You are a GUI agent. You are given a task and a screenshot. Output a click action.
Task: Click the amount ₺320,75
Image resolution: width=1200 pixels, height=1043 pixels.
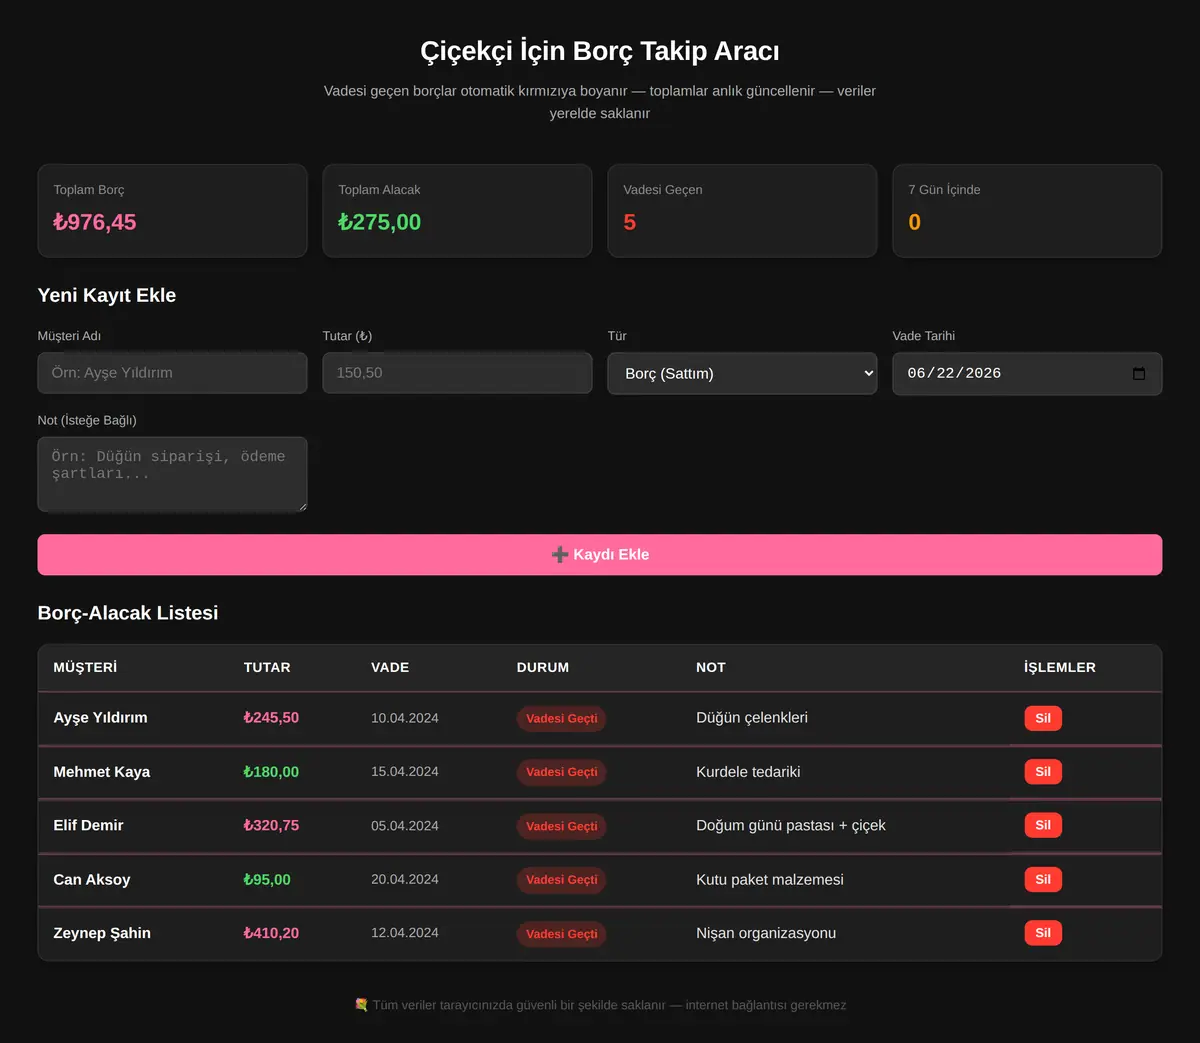click(271, 825)
